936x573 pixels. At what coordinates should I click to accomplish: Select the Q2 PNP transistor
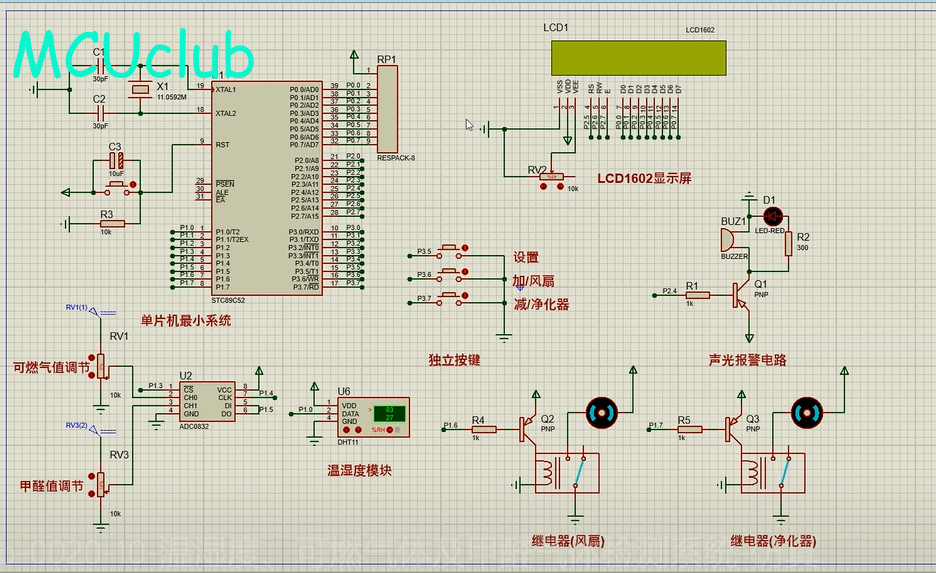coord(527,429)
